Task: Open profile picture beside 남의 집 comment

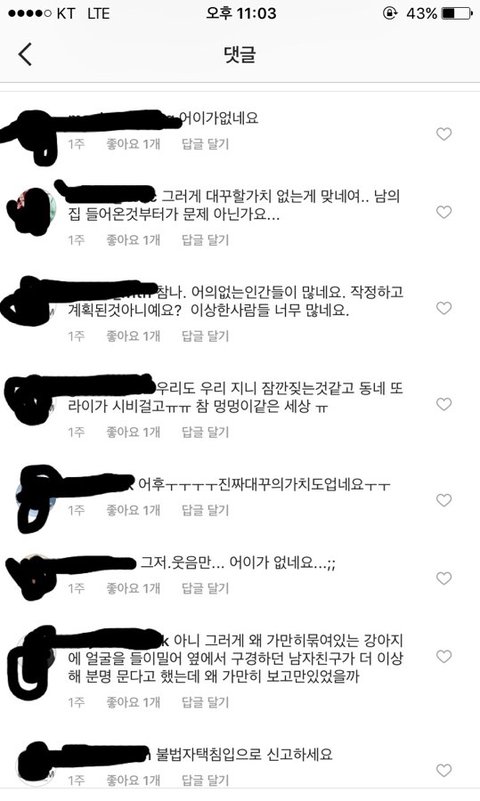Action: [x=34, y=210]
